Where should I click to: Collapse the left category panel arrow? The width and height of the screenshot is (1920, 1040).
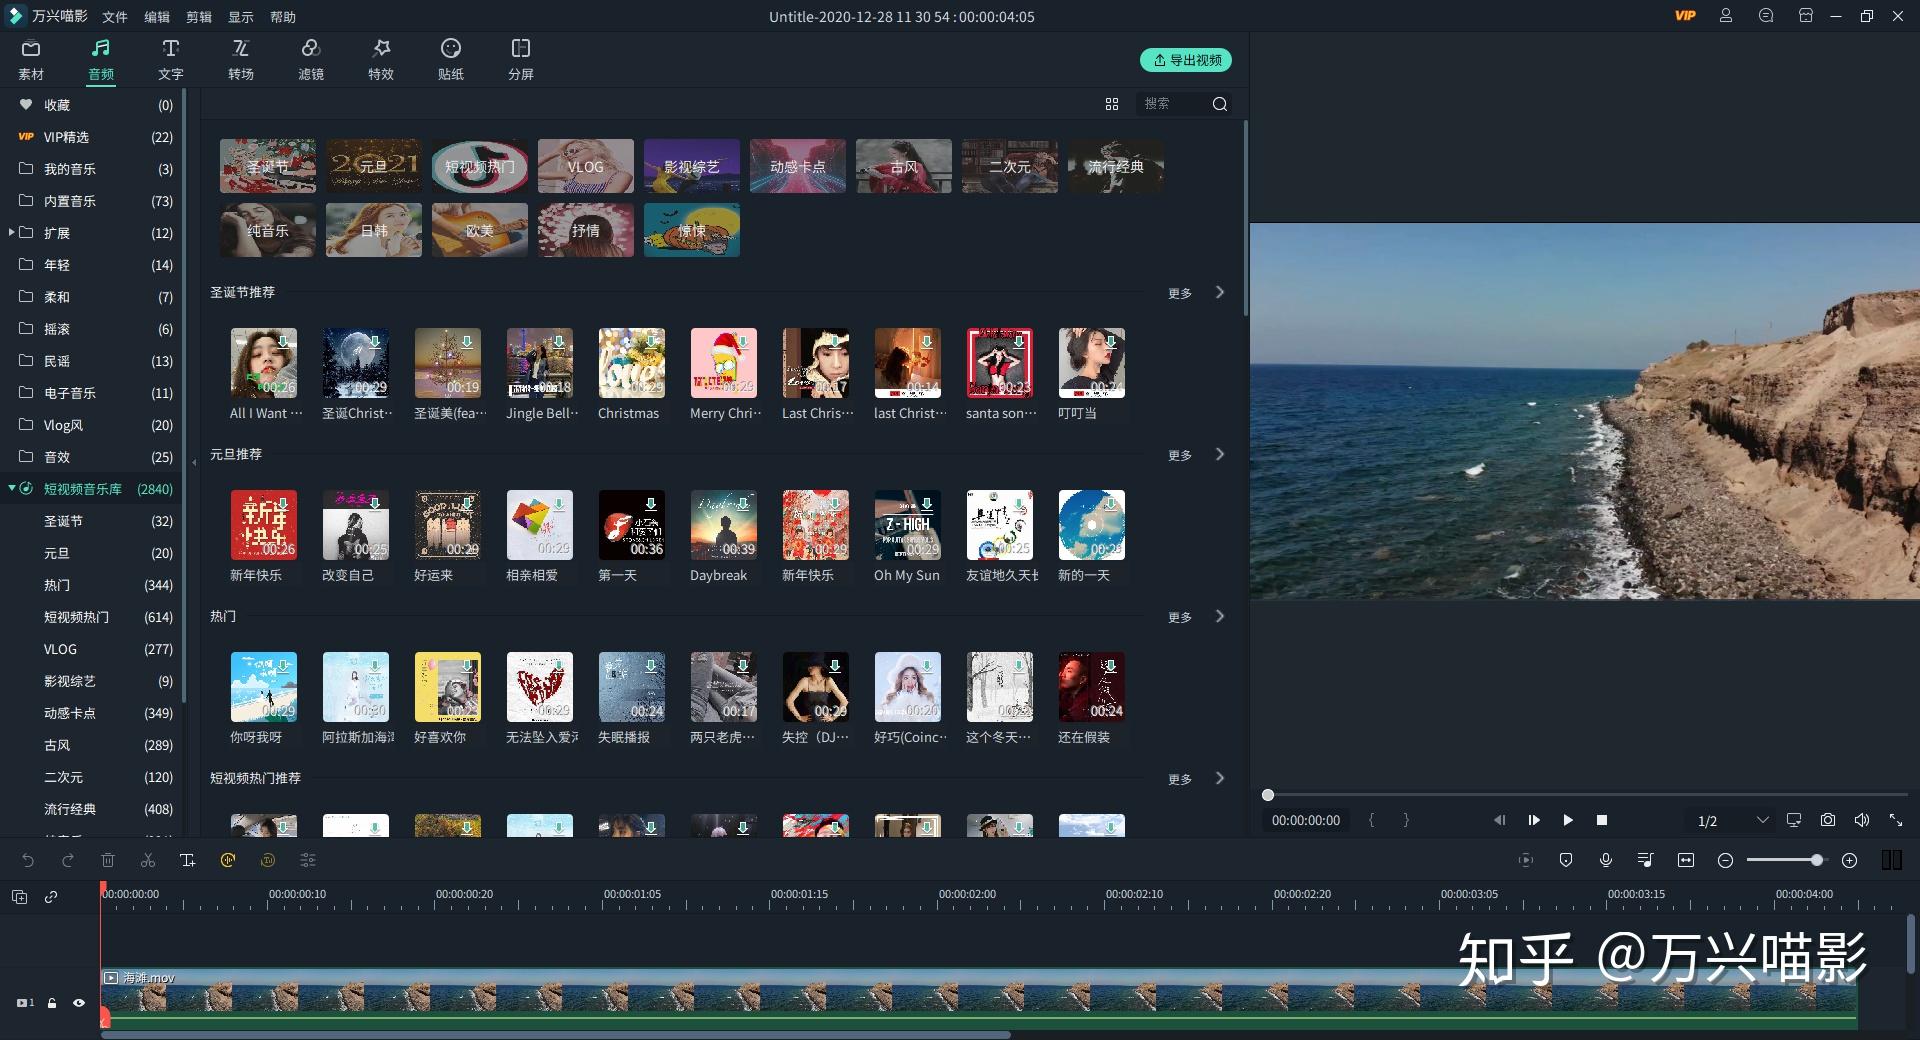point(194,462)
